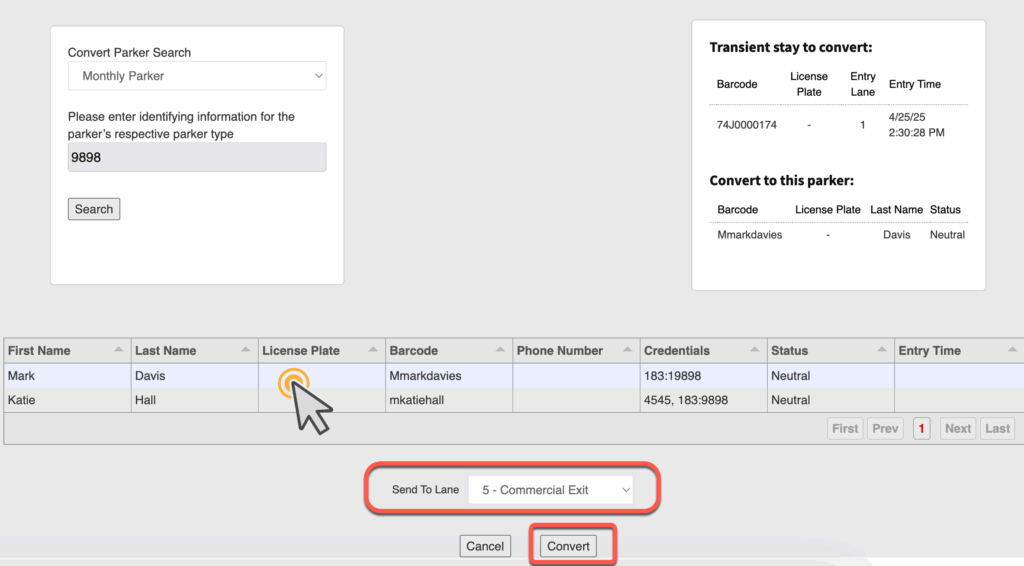The image size is (1024, 566).
Task: Open the Monthly Parker search type dropdown
Action: [x=197, y=76]
